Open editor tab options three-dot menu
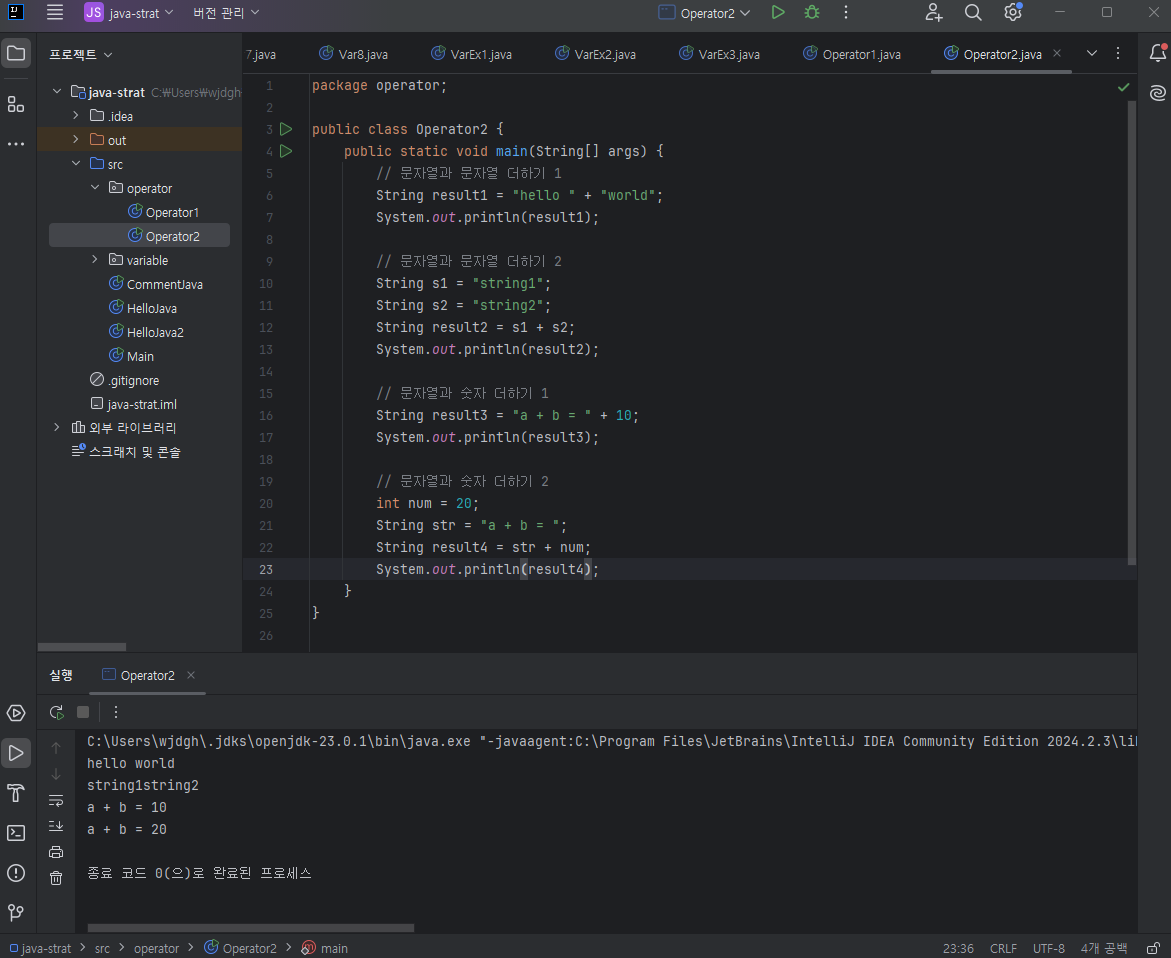 tap(1118, 54)
